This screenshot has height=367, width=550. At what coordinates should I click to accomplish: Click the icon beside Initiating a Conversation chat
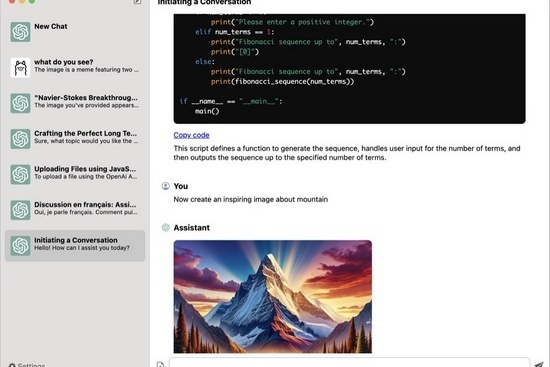pyautogui.click(x=20, y=246)
